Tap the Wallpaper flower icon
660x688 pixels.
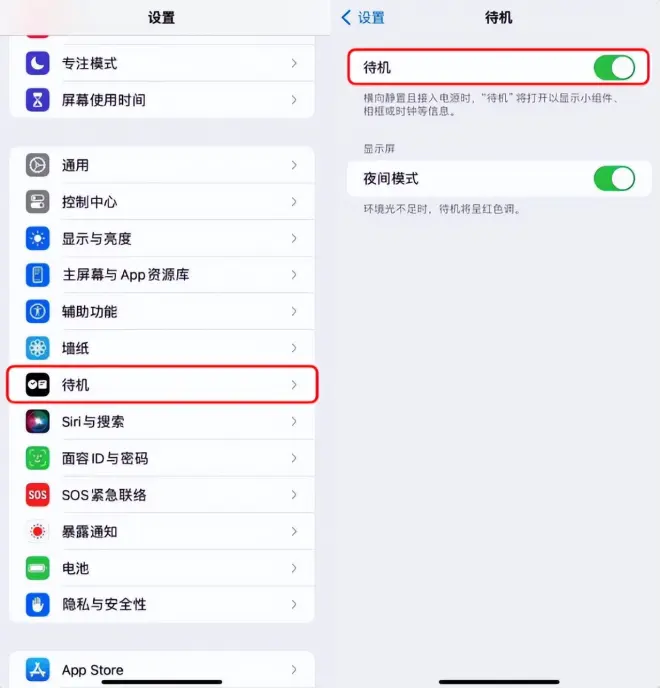[37, 348]
